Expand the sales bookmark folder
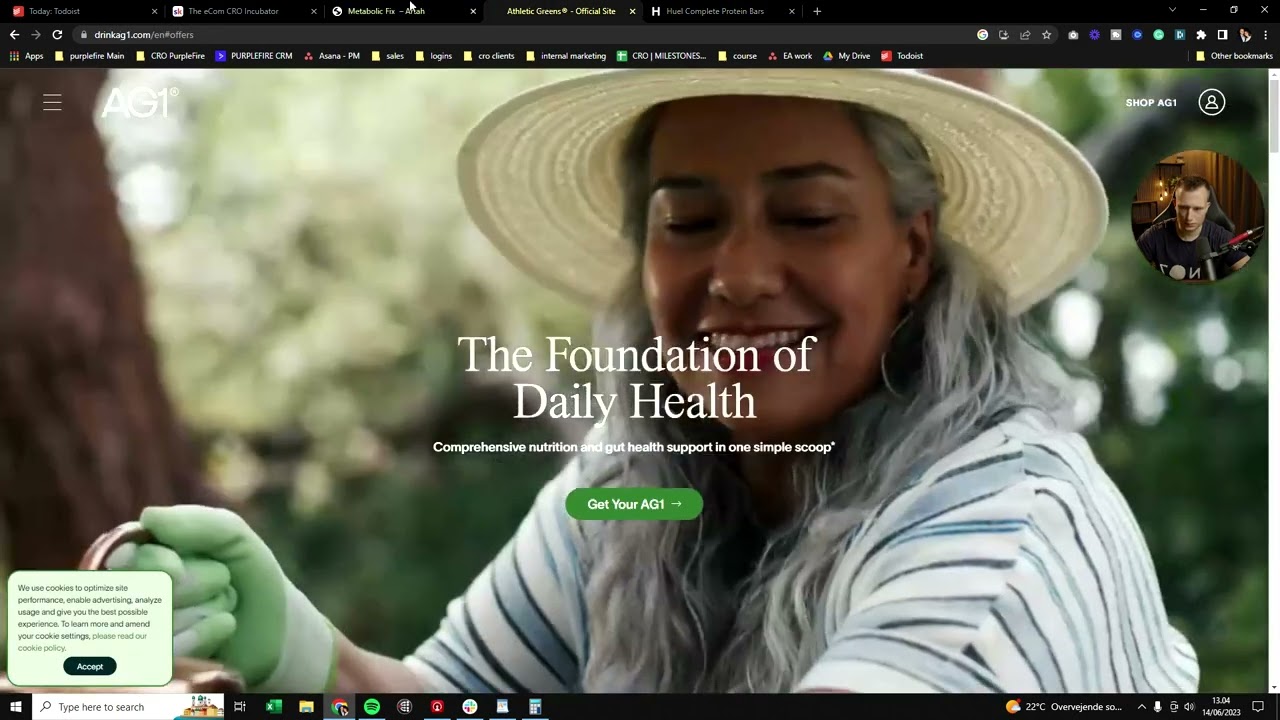The image size is (1280, 720). (387, 56)
